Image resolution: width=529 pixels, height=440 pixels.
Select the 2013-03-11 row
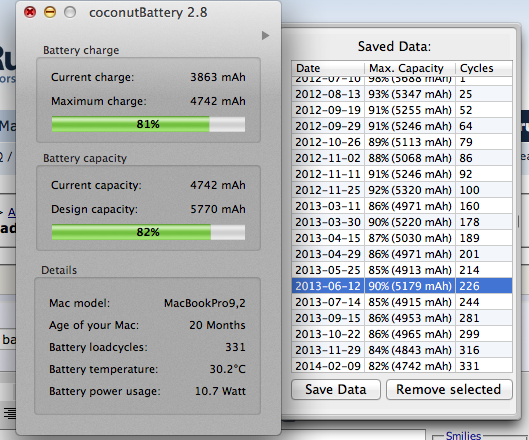pyautogui.click(x=402, y=206)
